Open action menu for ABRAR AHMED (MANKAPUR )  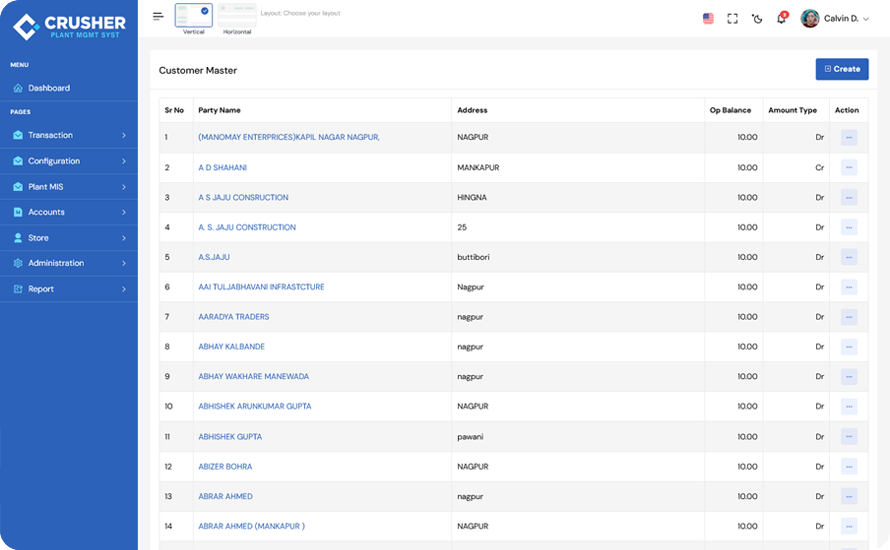pyautogui.click(x=849, y=526)
